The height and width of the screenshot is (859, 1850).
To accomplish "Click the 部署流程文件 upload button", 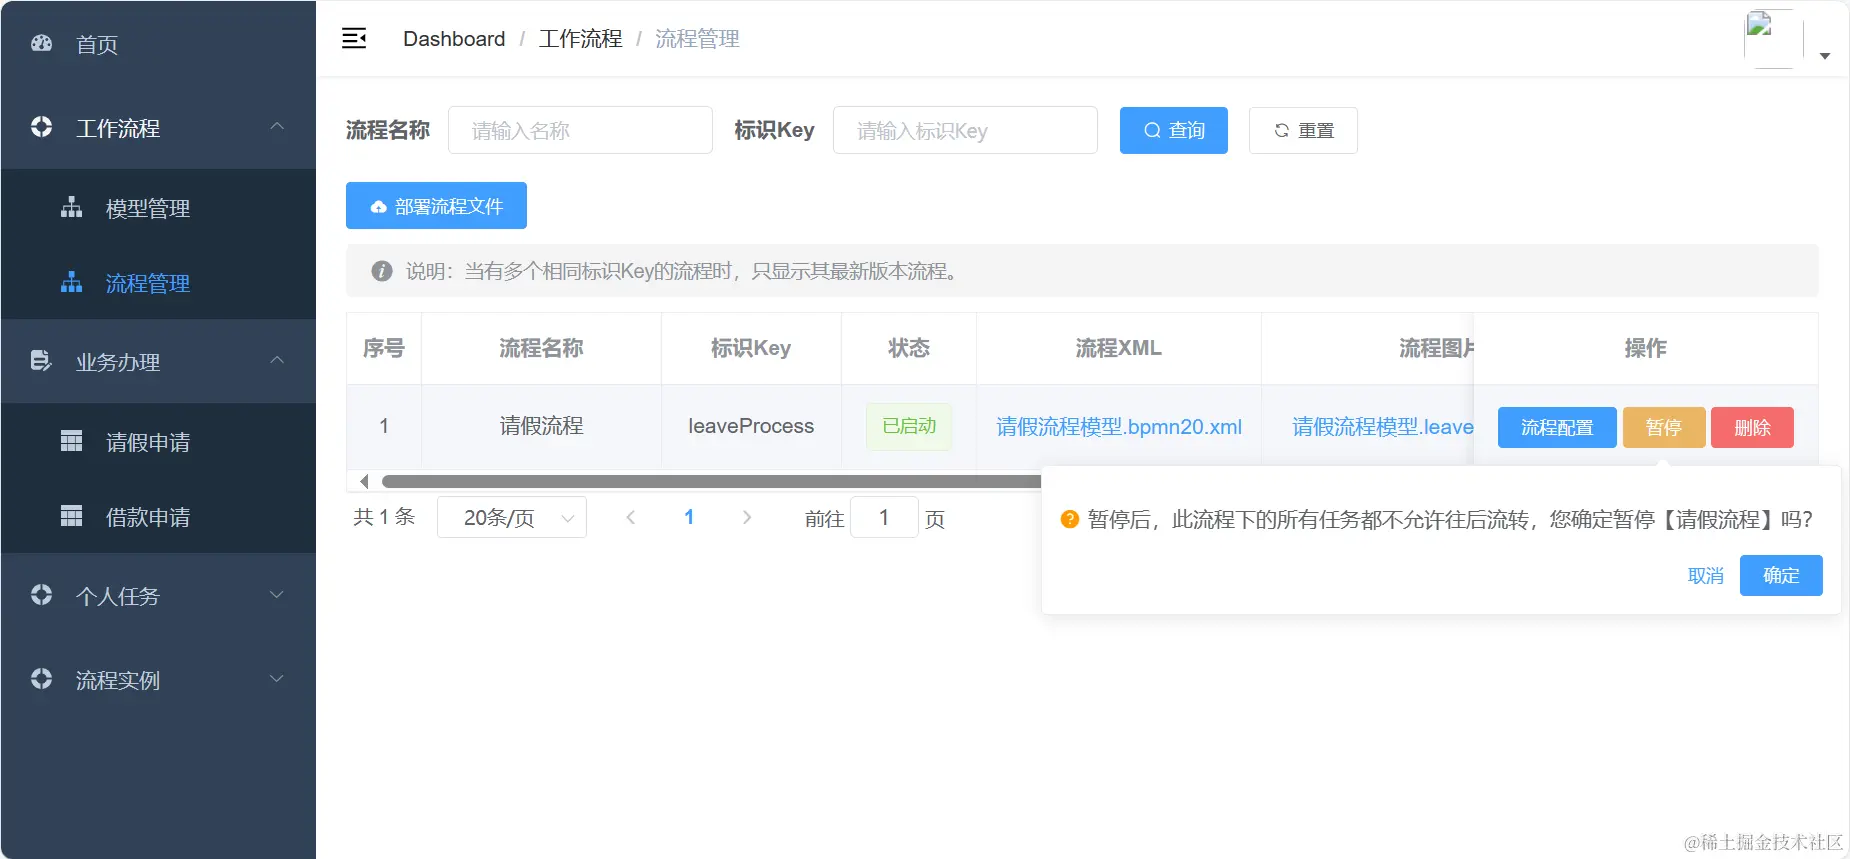I will click(x=436, y=206).
